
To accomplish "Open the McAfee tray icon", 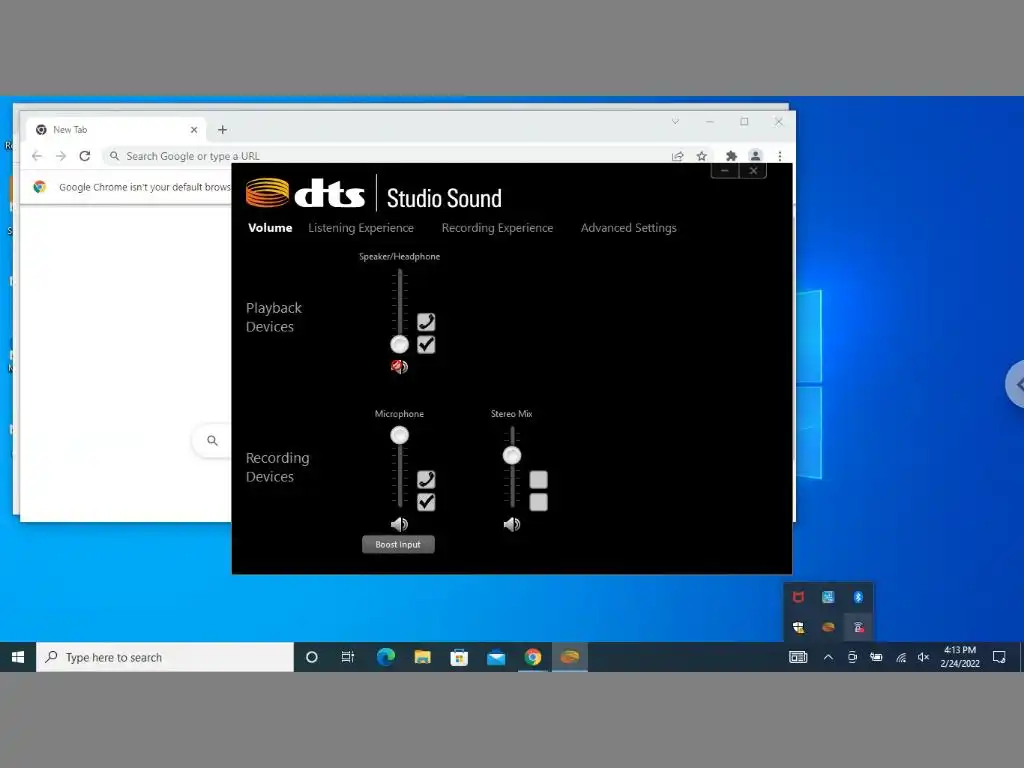I will pos(798,597).
